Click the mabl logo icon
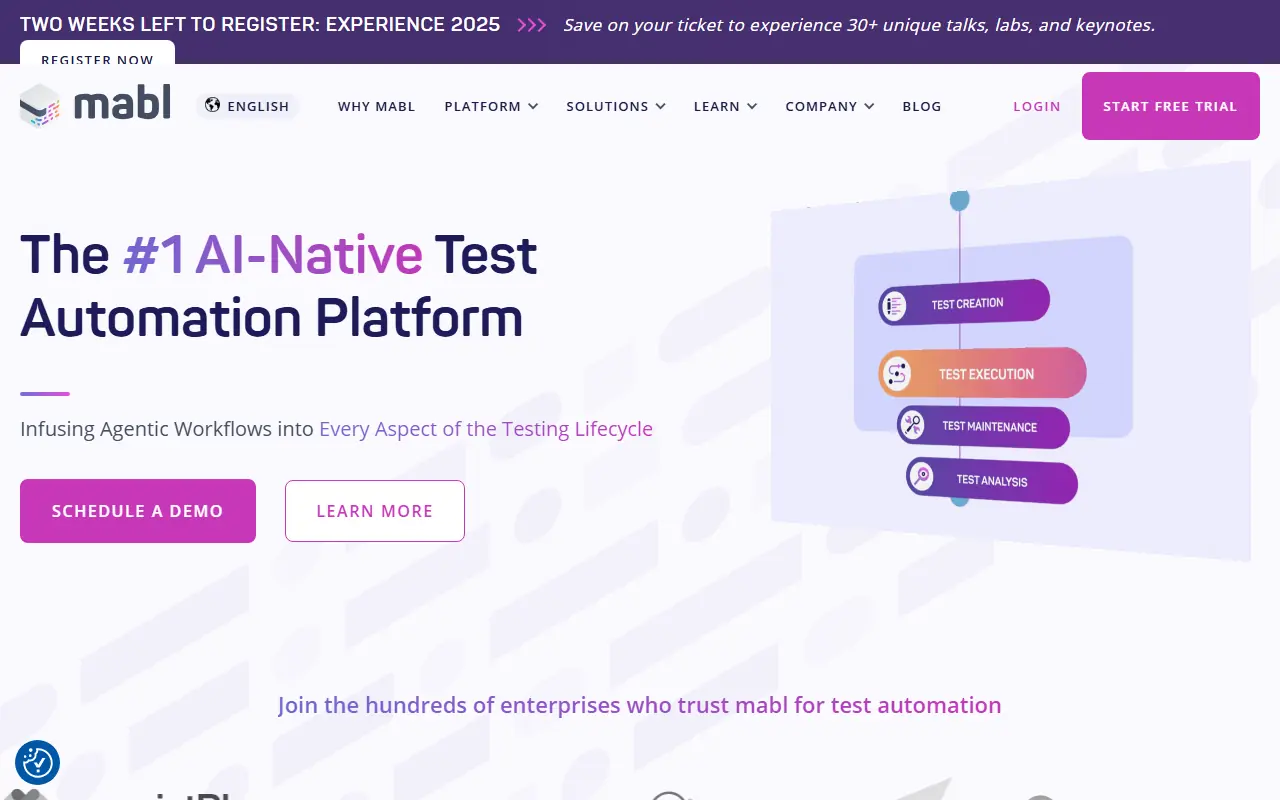Screen dimensions: 1280x800 (41, 105)
